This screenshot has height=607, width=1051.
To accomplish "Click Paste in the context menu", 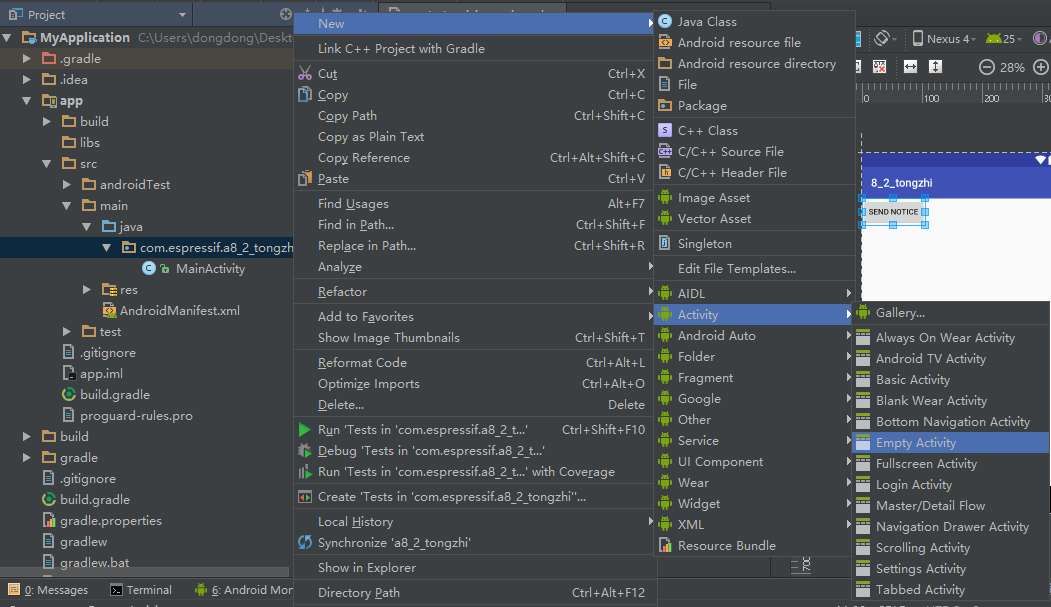I will (474, 179).
